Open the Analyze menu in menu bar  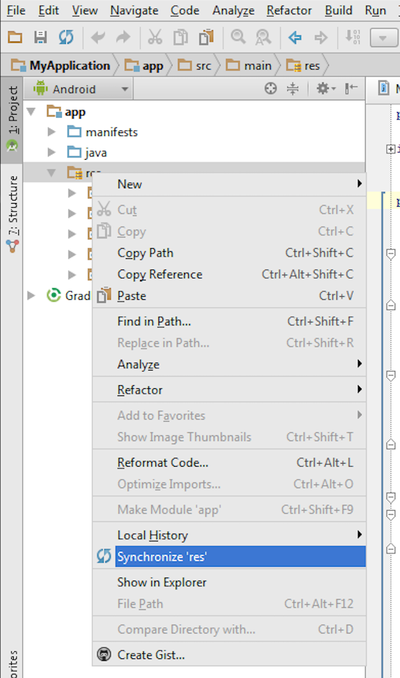(x=233, y=10)
